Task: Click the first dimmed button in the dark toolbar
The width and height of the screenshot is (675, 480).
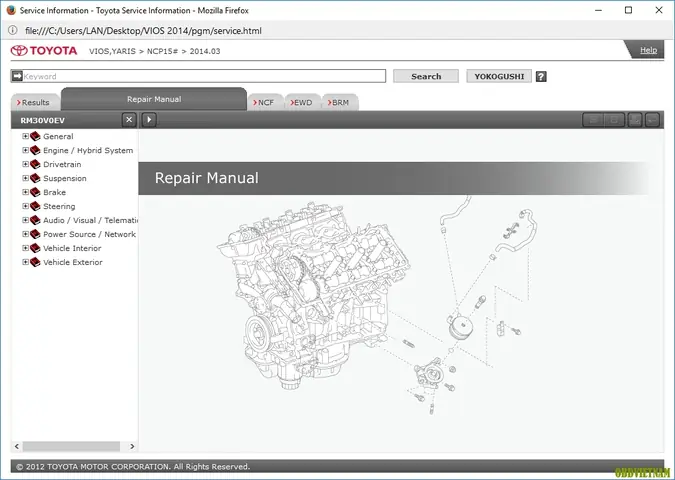Action: tap(593, 120)
